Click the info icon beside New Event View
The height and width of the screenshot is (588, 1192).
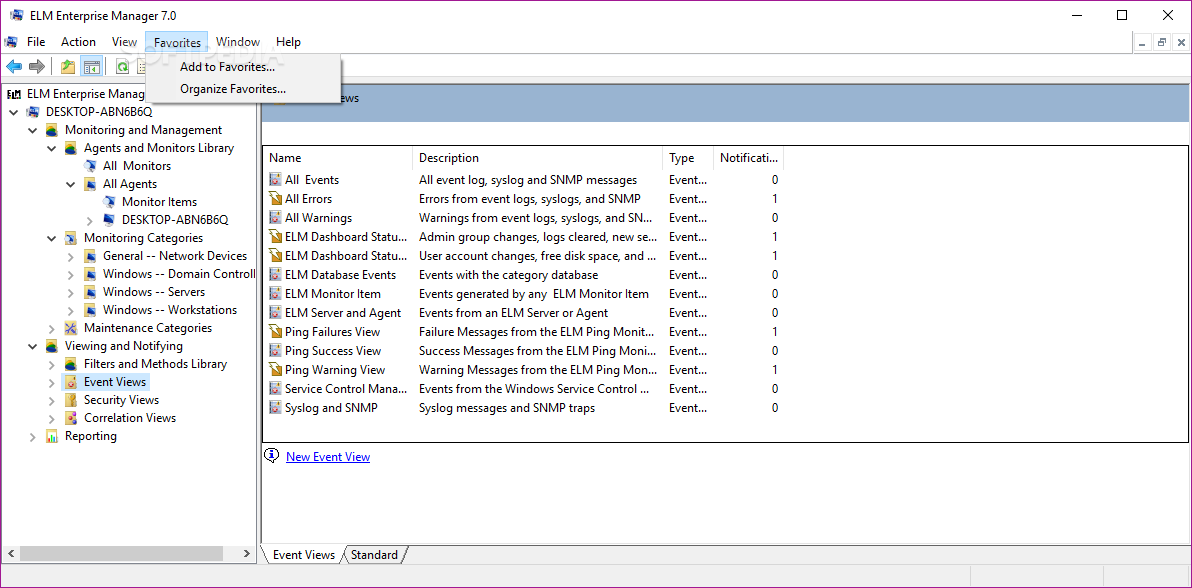click(x=271, y=456)
